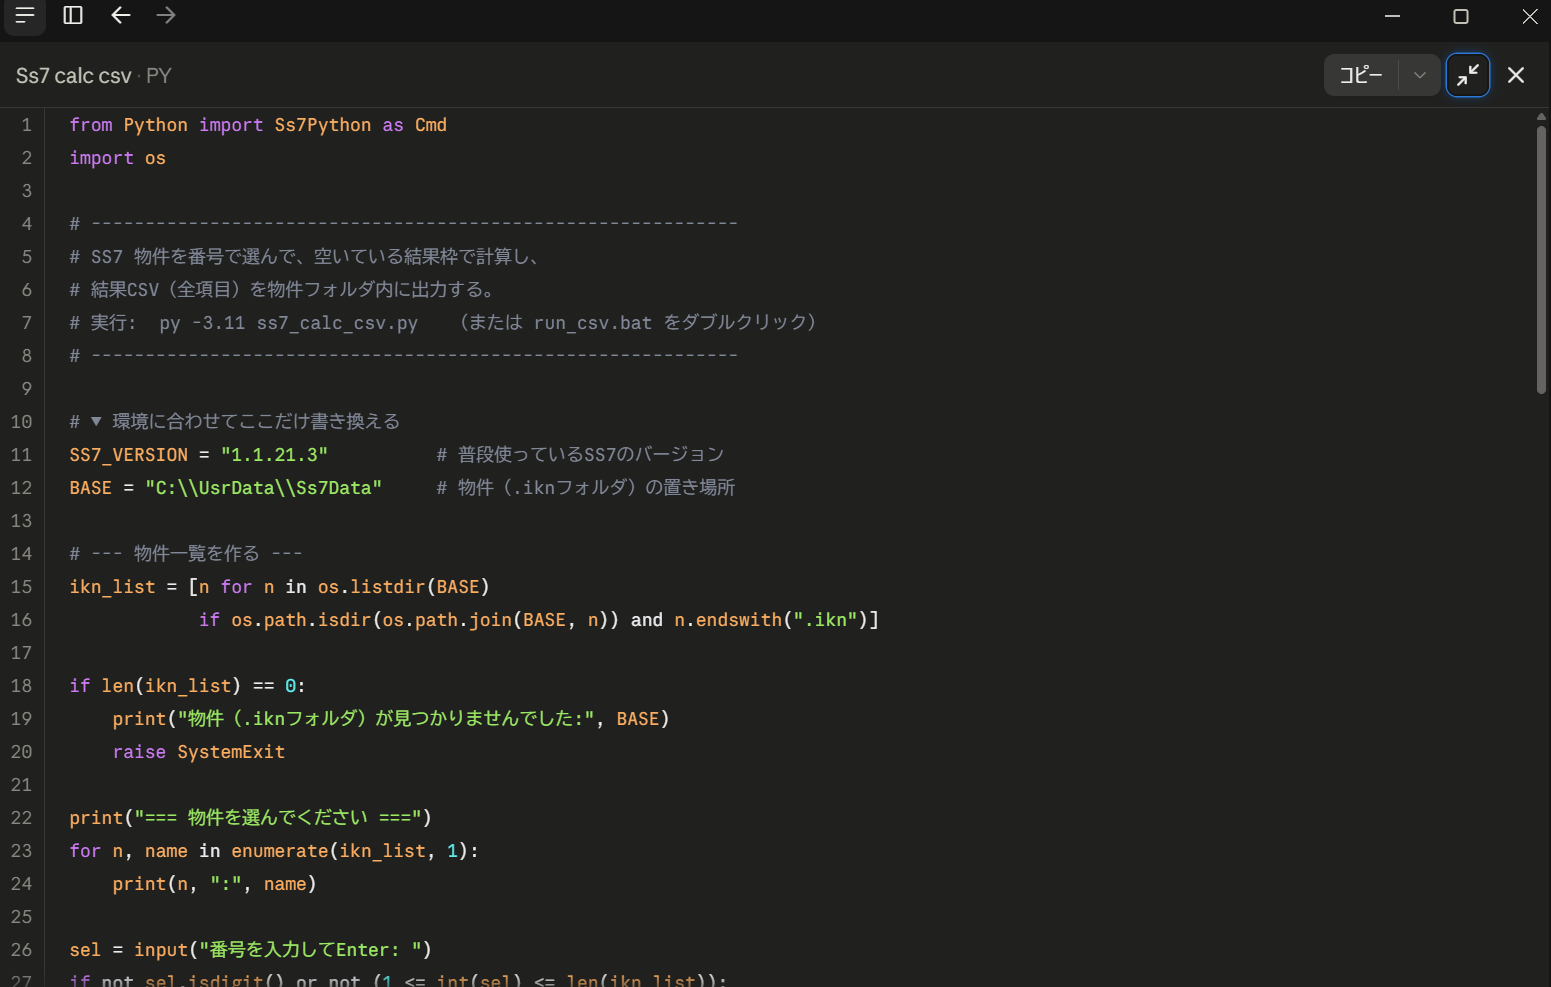Close the Ss7 calc csv preview panel
Screen dimensions: 1551x987
1516,75
